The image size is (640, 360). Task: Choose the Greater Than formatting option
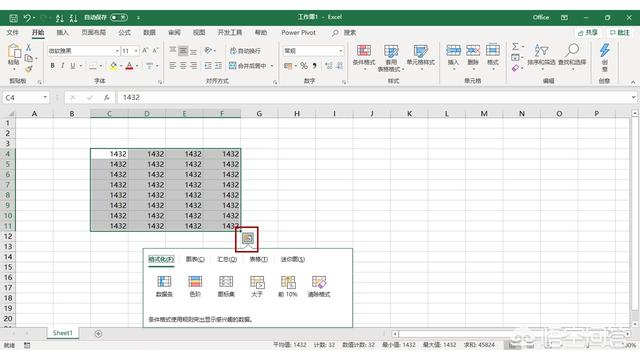pos(257,286)
